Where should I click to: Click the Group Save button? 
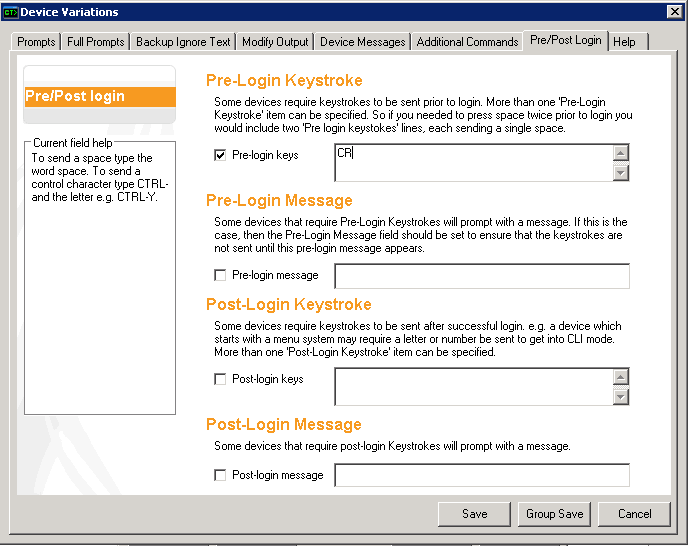point(555,514)
